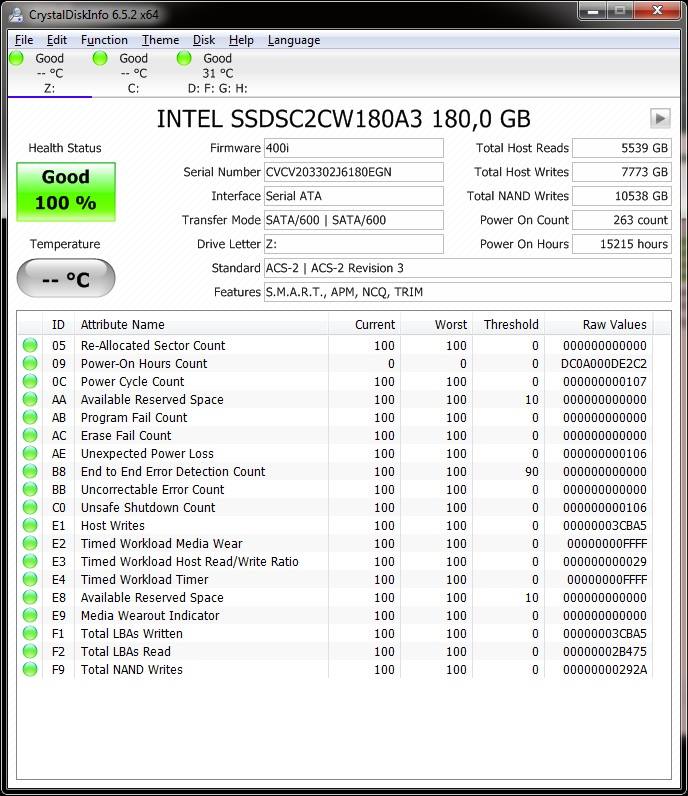Click the ID column header

(x=58, y=324)
